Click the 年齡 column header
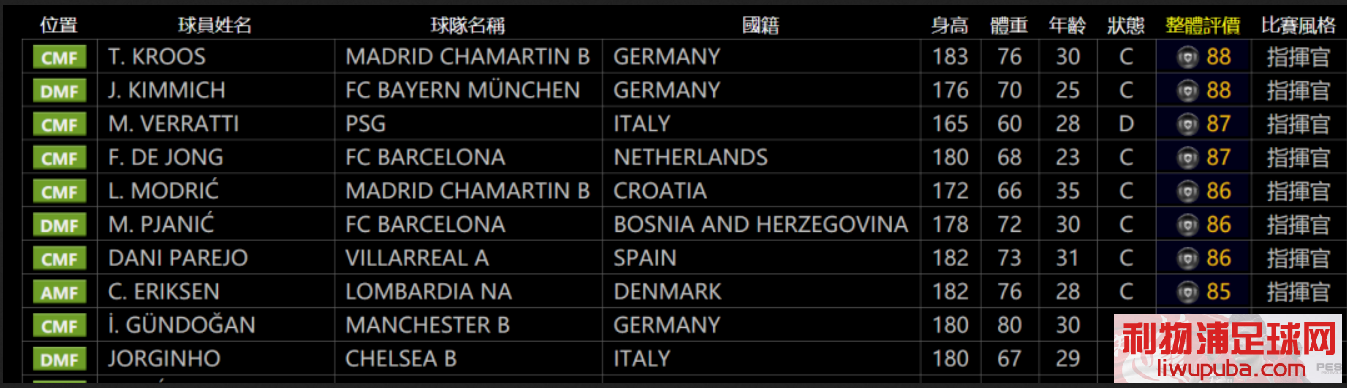Image resolution: width=1347 pixels, height=388 pixels. (1068, 25)
